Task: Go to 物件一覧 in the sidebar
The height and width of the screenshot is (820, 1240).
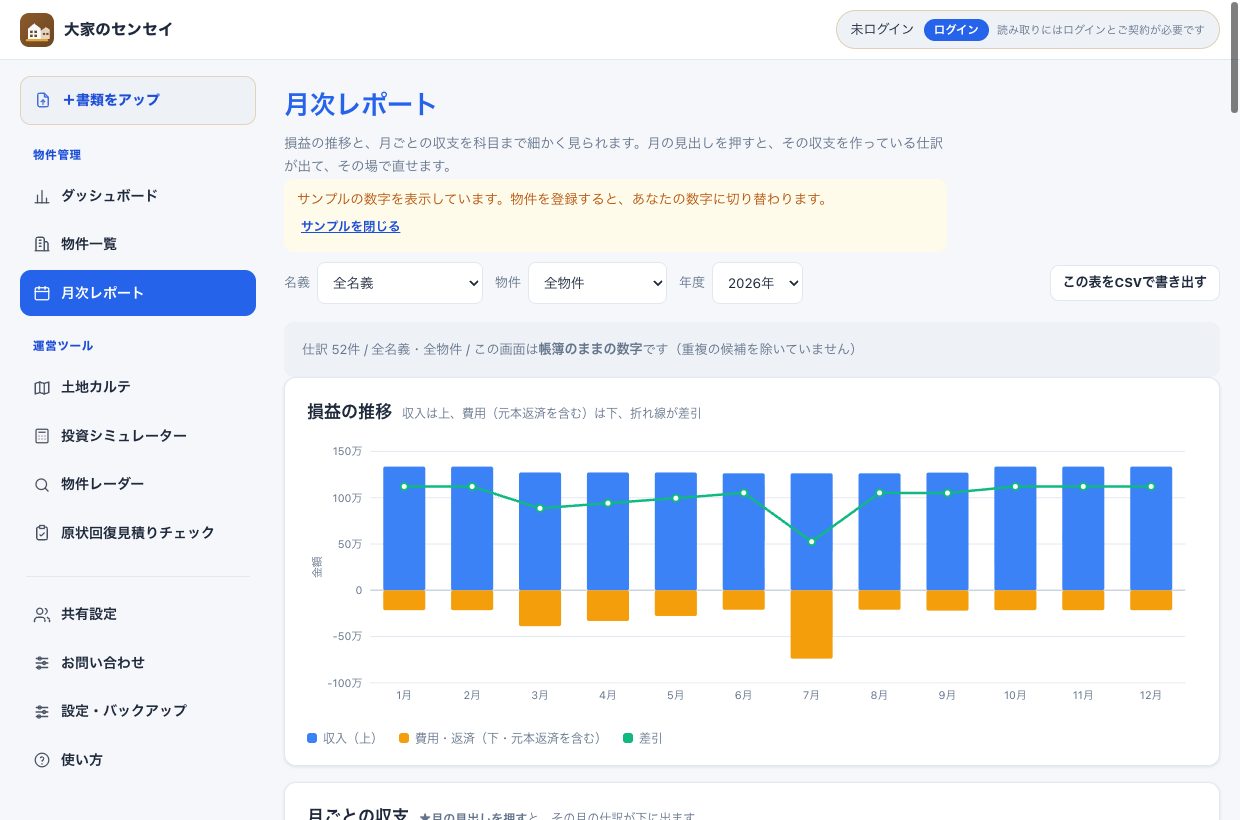Action: tap(138, 244)
